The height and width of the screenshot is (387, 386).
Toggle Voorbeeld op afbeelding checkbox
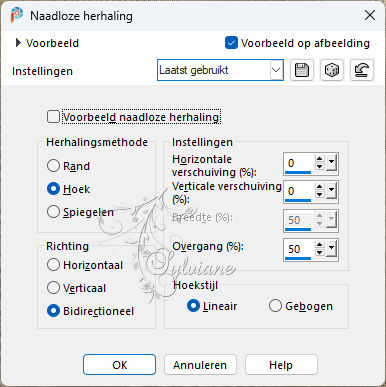point(231,43)
